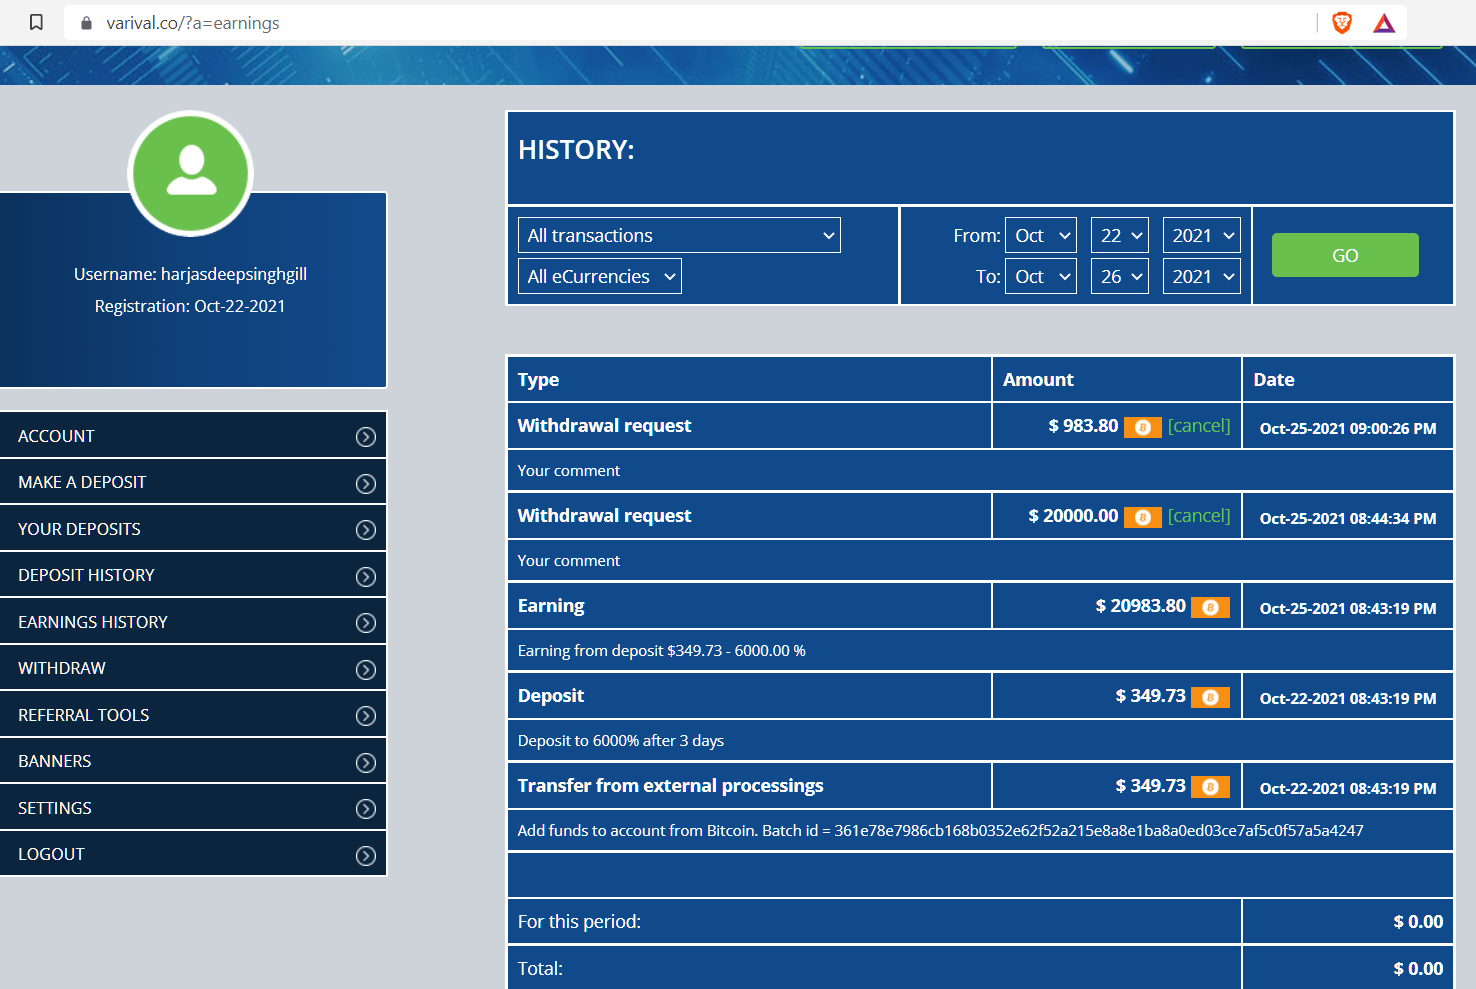Open the All transactions dropdown
The image size is (1476, 989).
pyautogui.click(x=679, y=236)
